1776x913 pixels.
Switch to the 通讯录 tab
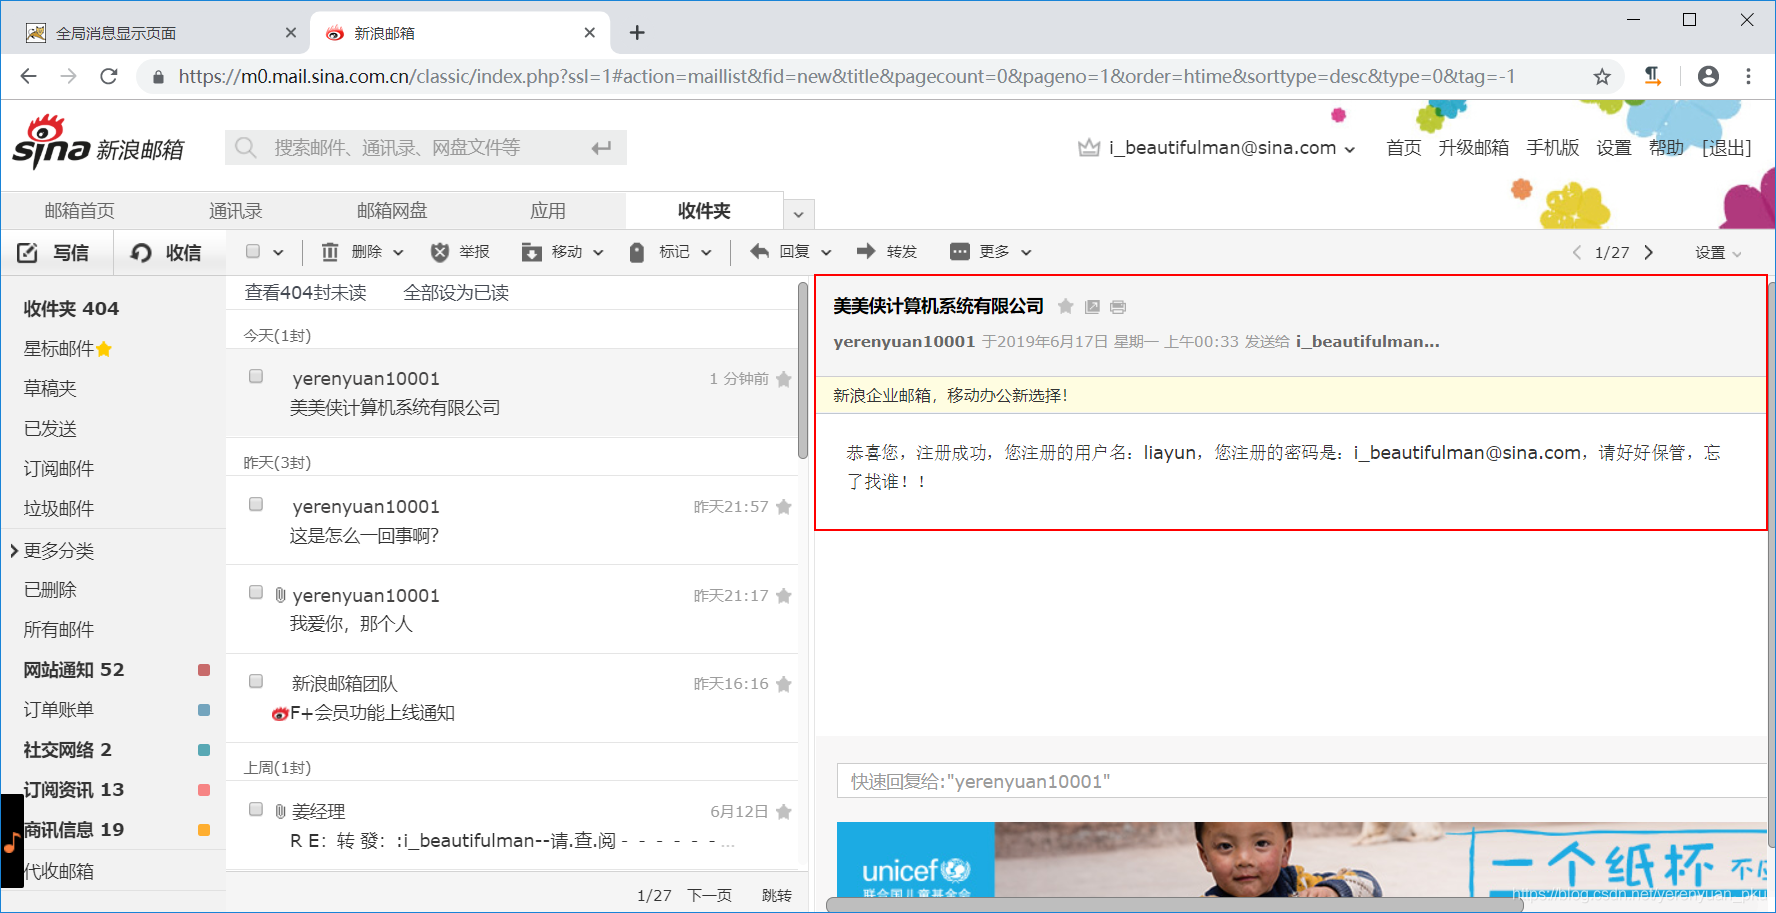(236, 211)
